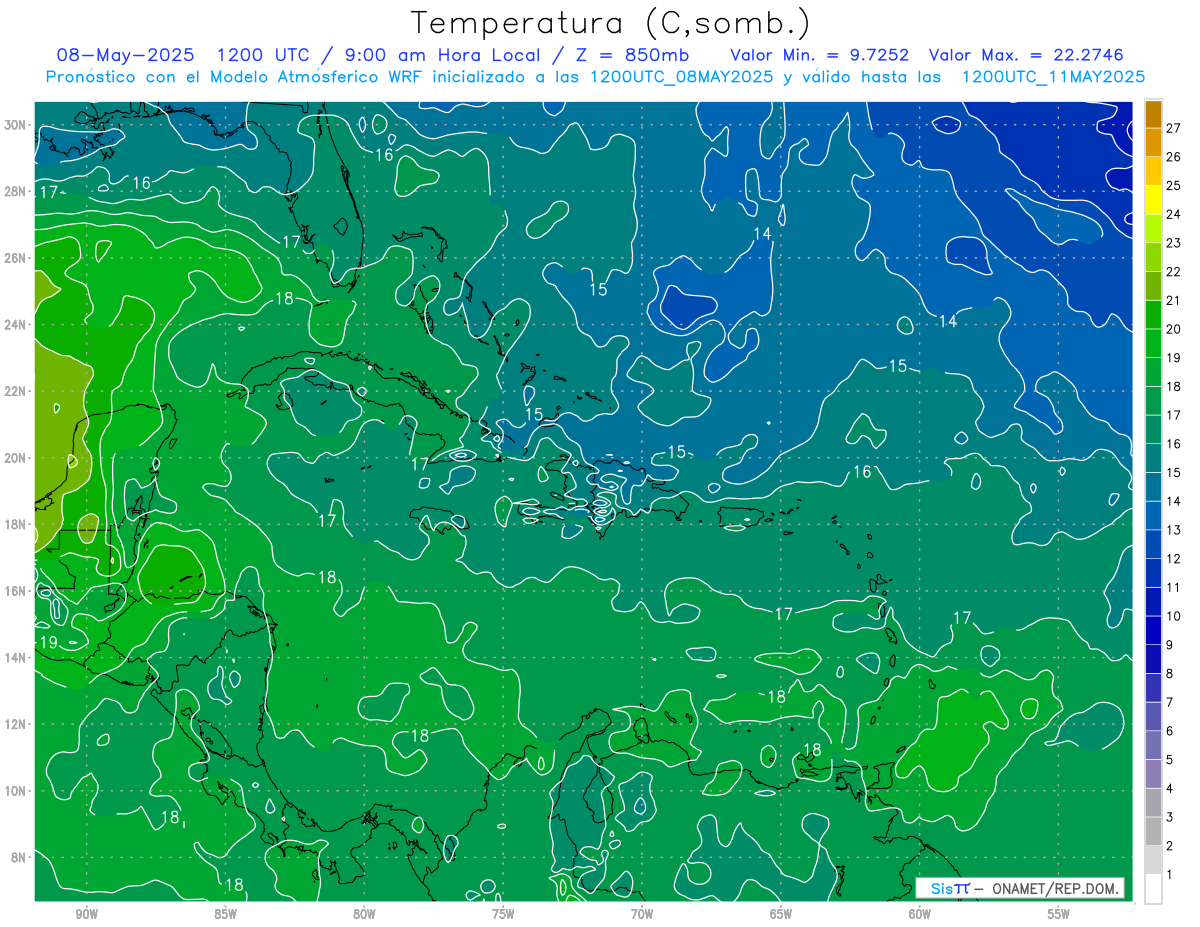Click the 'Temperatura (C,somb.)' chart title
This screenshot has height=927, width=1200.
pyautogui.click(x=610, y=22)
